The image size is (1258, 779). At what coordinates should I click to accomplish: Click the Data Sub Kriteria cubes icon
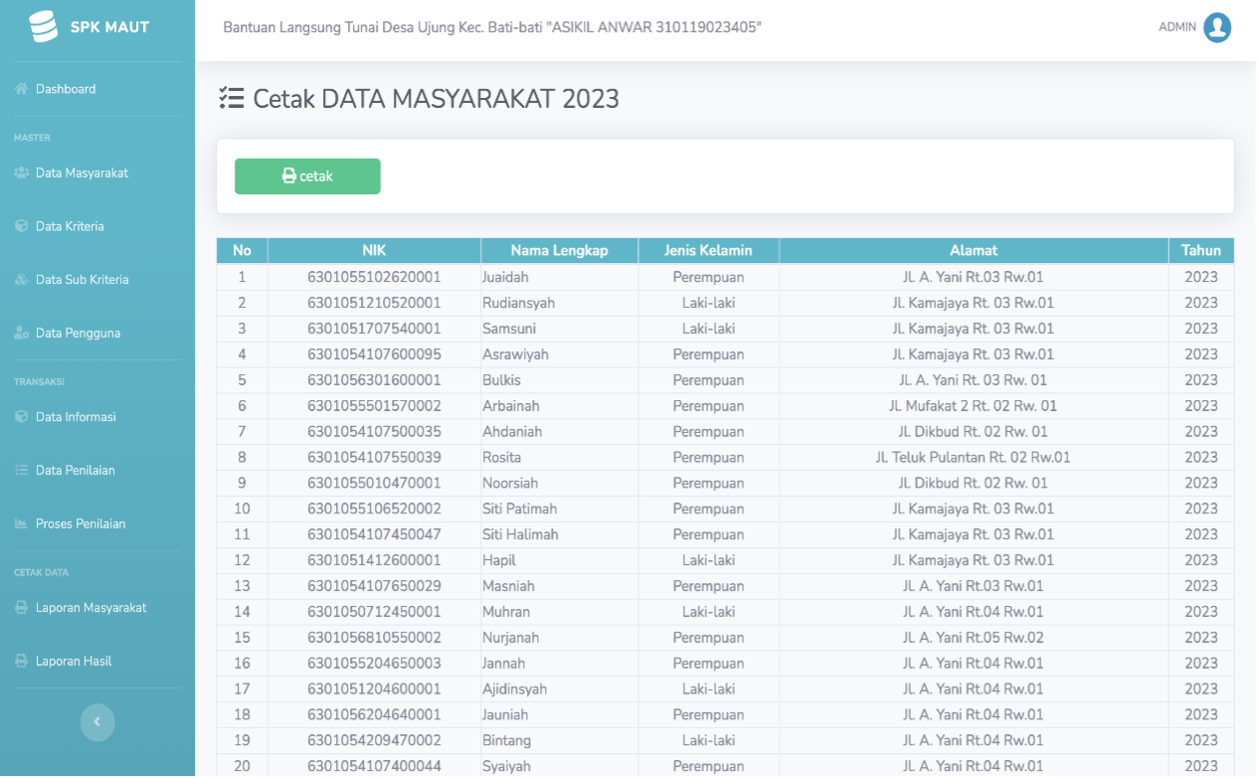pos(21,280)
